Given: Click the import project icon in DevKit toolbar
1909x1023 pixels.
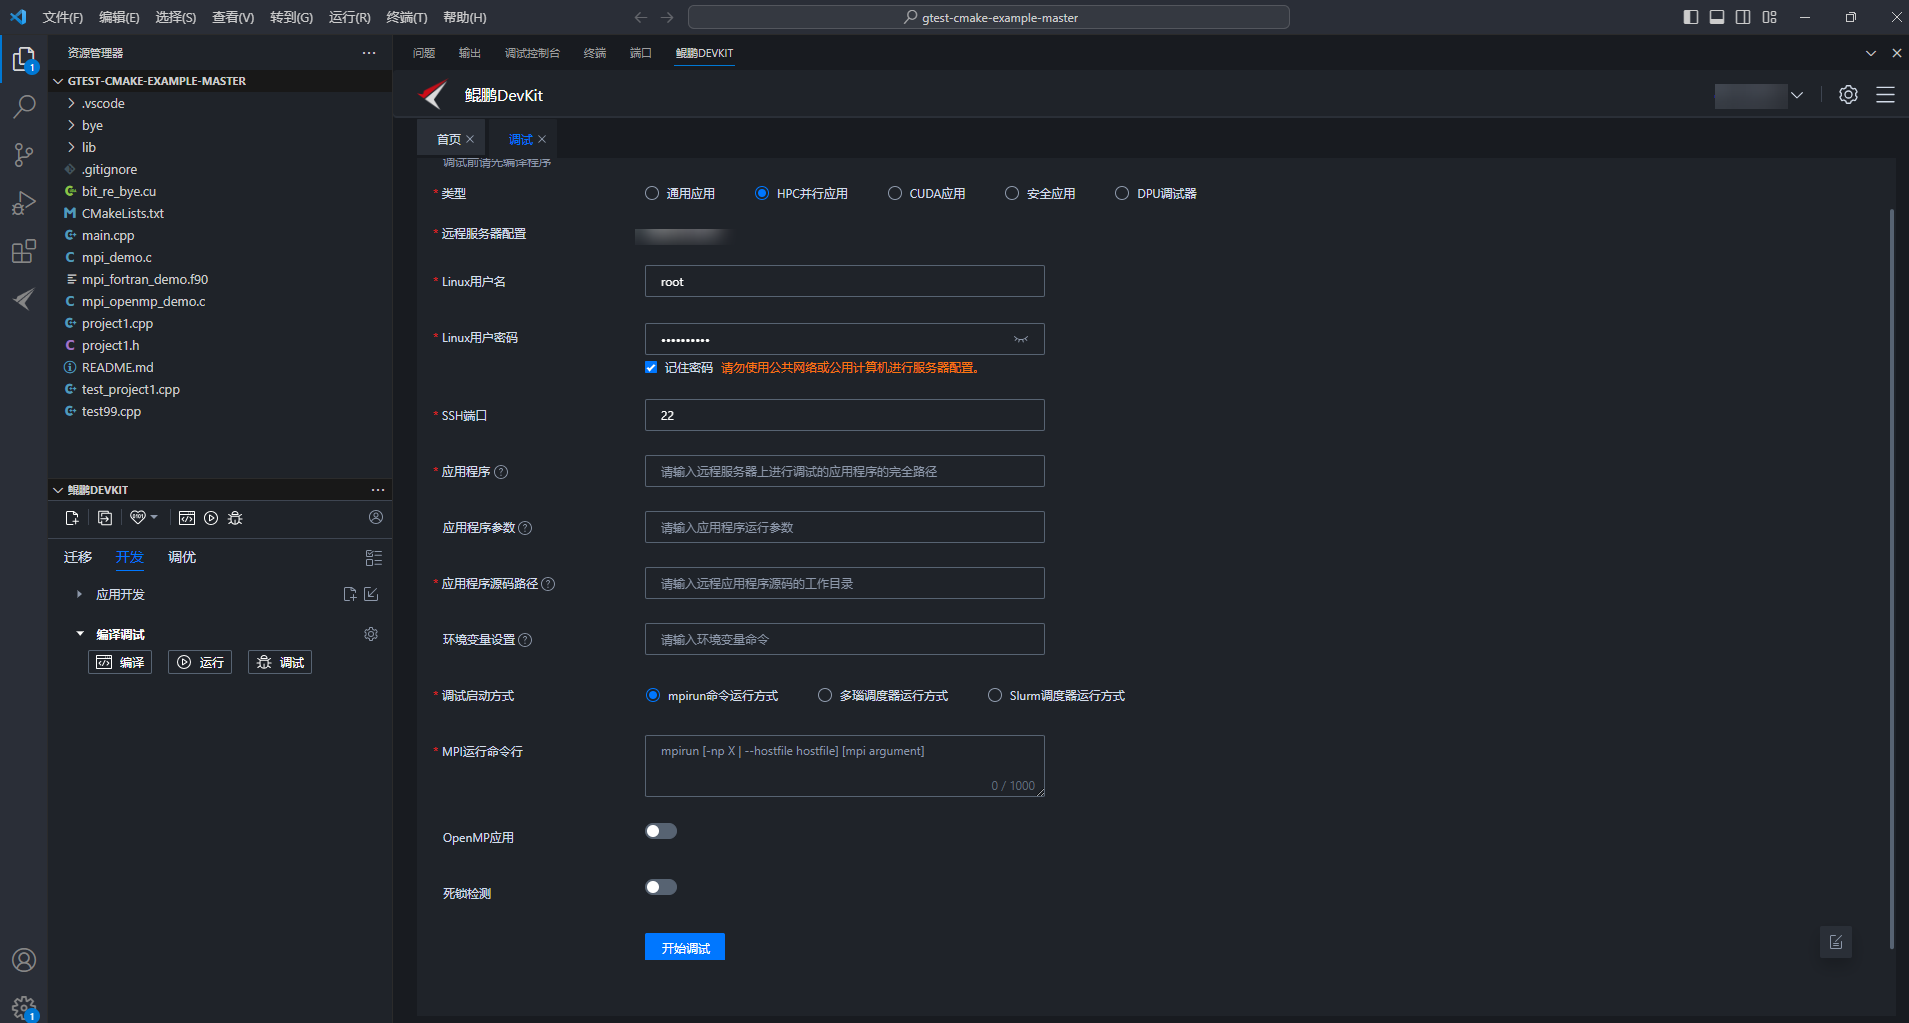Looking at the screenshot, I should coord(105,518).
